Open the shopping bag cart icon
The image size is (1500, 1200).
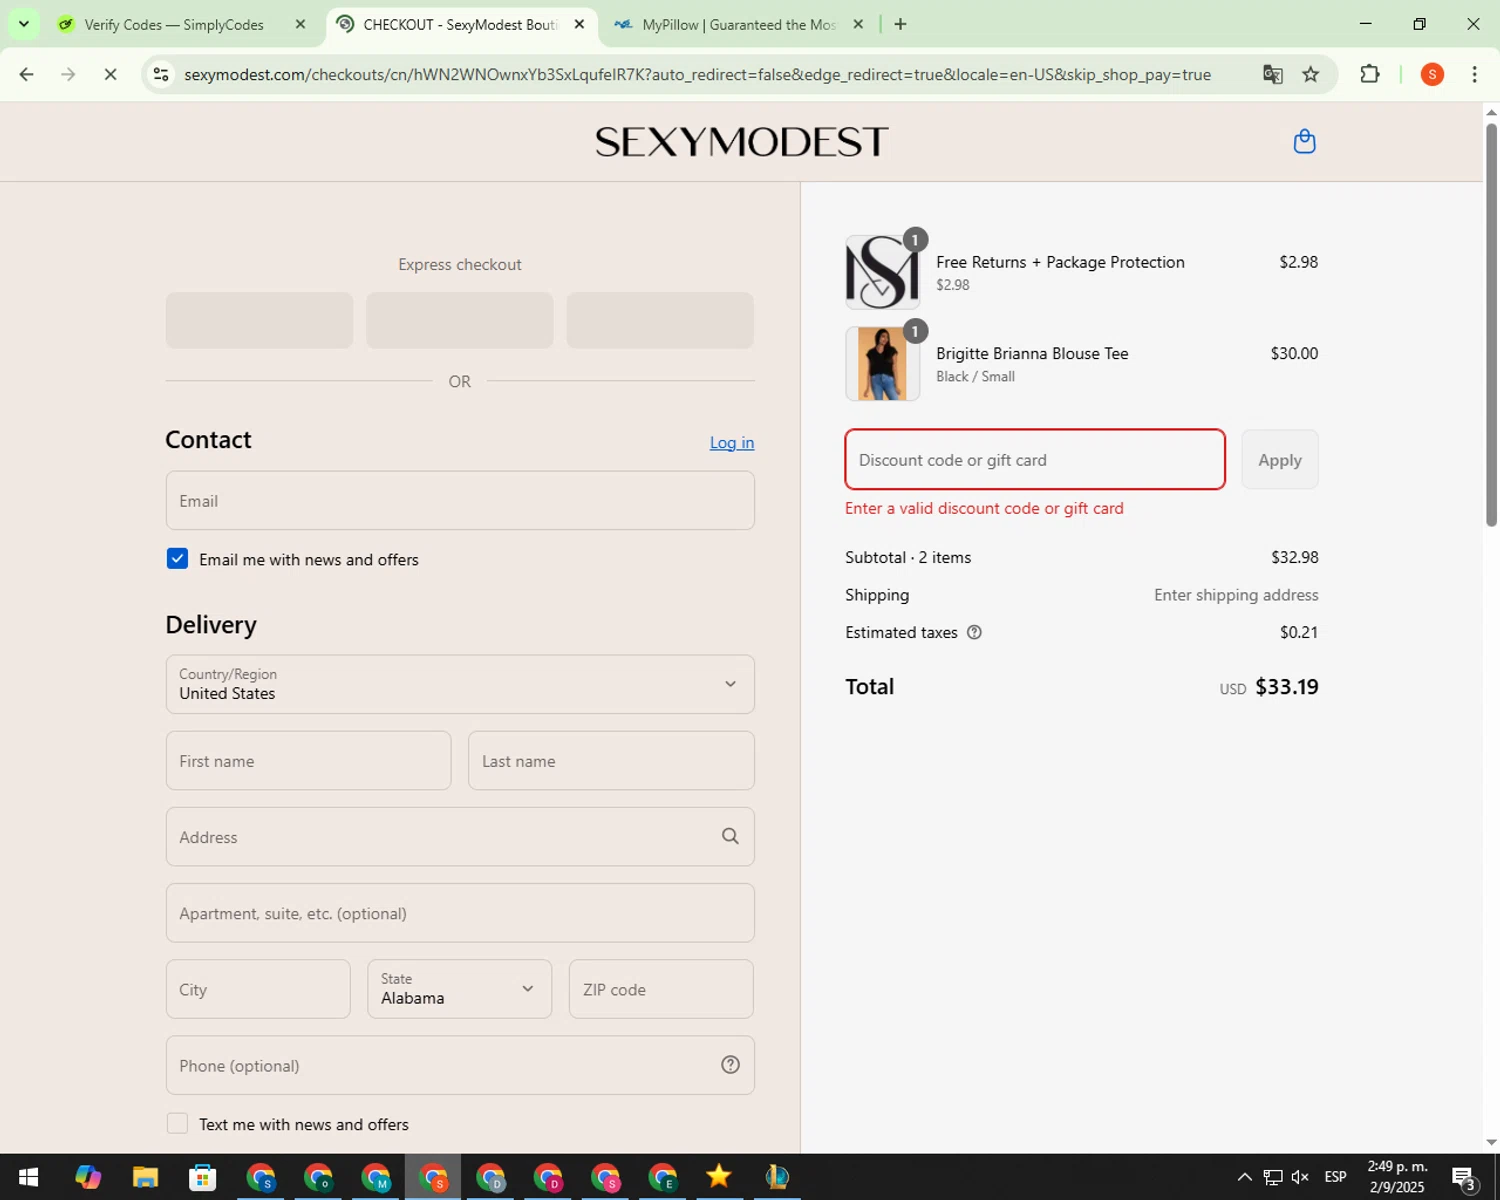coord(1304,141)
